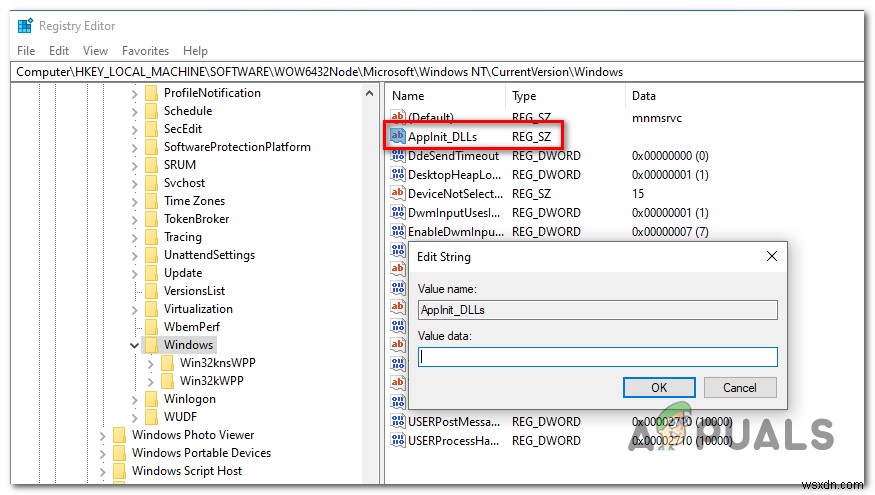
Task: Cancel the Edit String dialog
Action: click(x=740, y=387)
